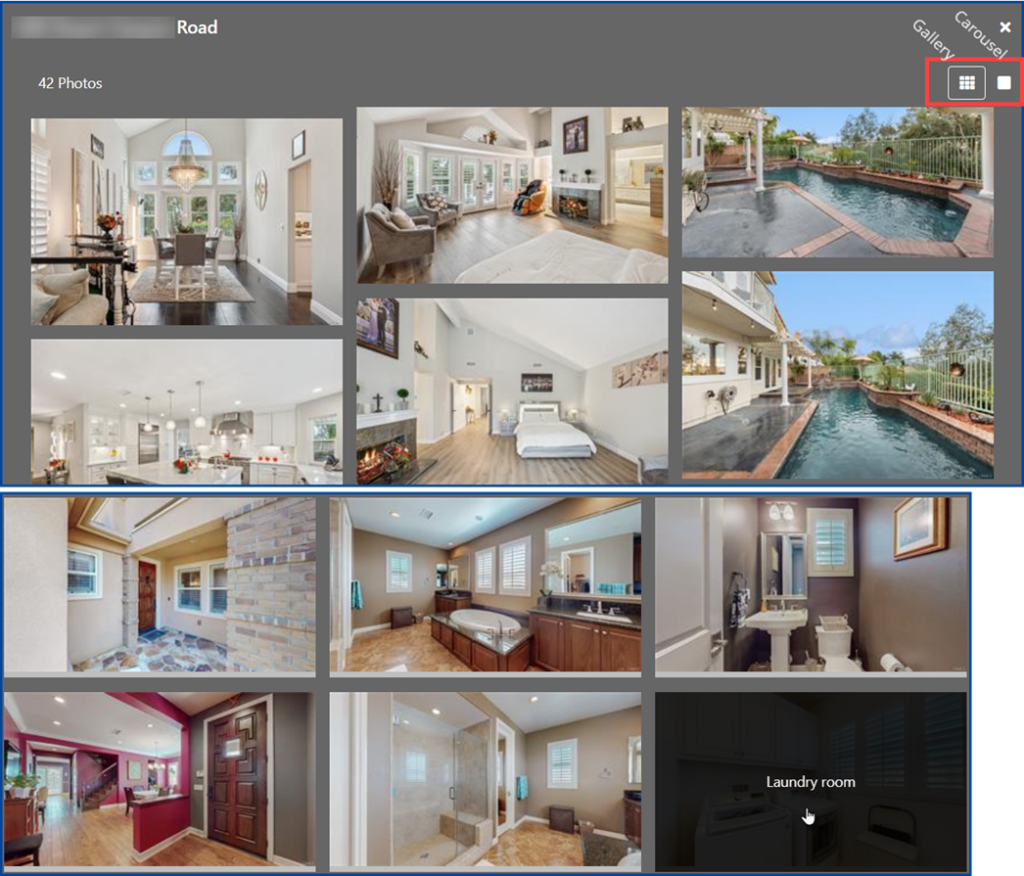Open the glass shower enclosure photo

click(486, 779)
